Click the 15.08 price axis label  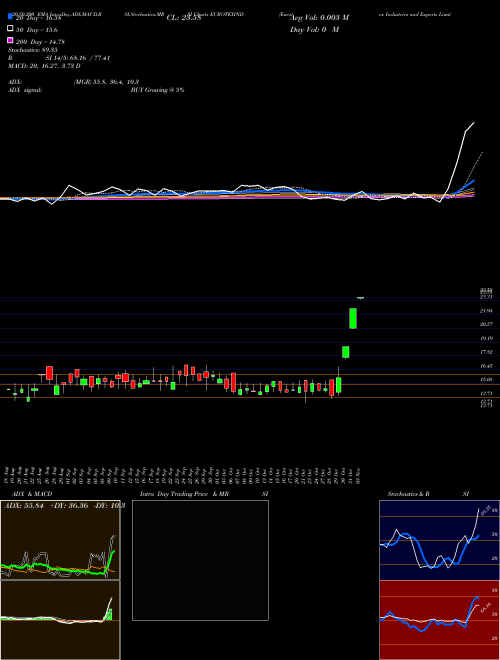tap(486, 380)
